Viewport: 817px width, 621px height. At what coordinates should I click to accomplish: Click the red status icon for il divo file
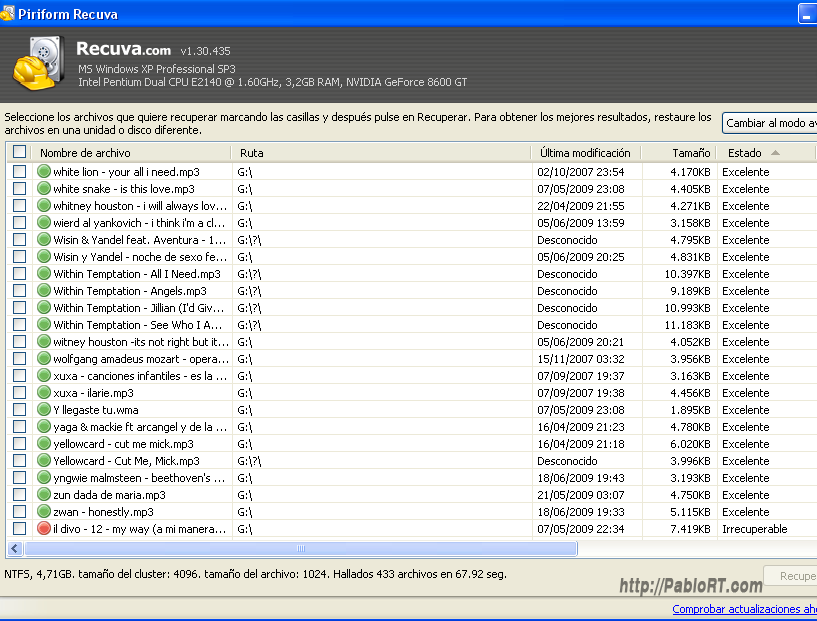pyautogui.click(x=44, y=529)
